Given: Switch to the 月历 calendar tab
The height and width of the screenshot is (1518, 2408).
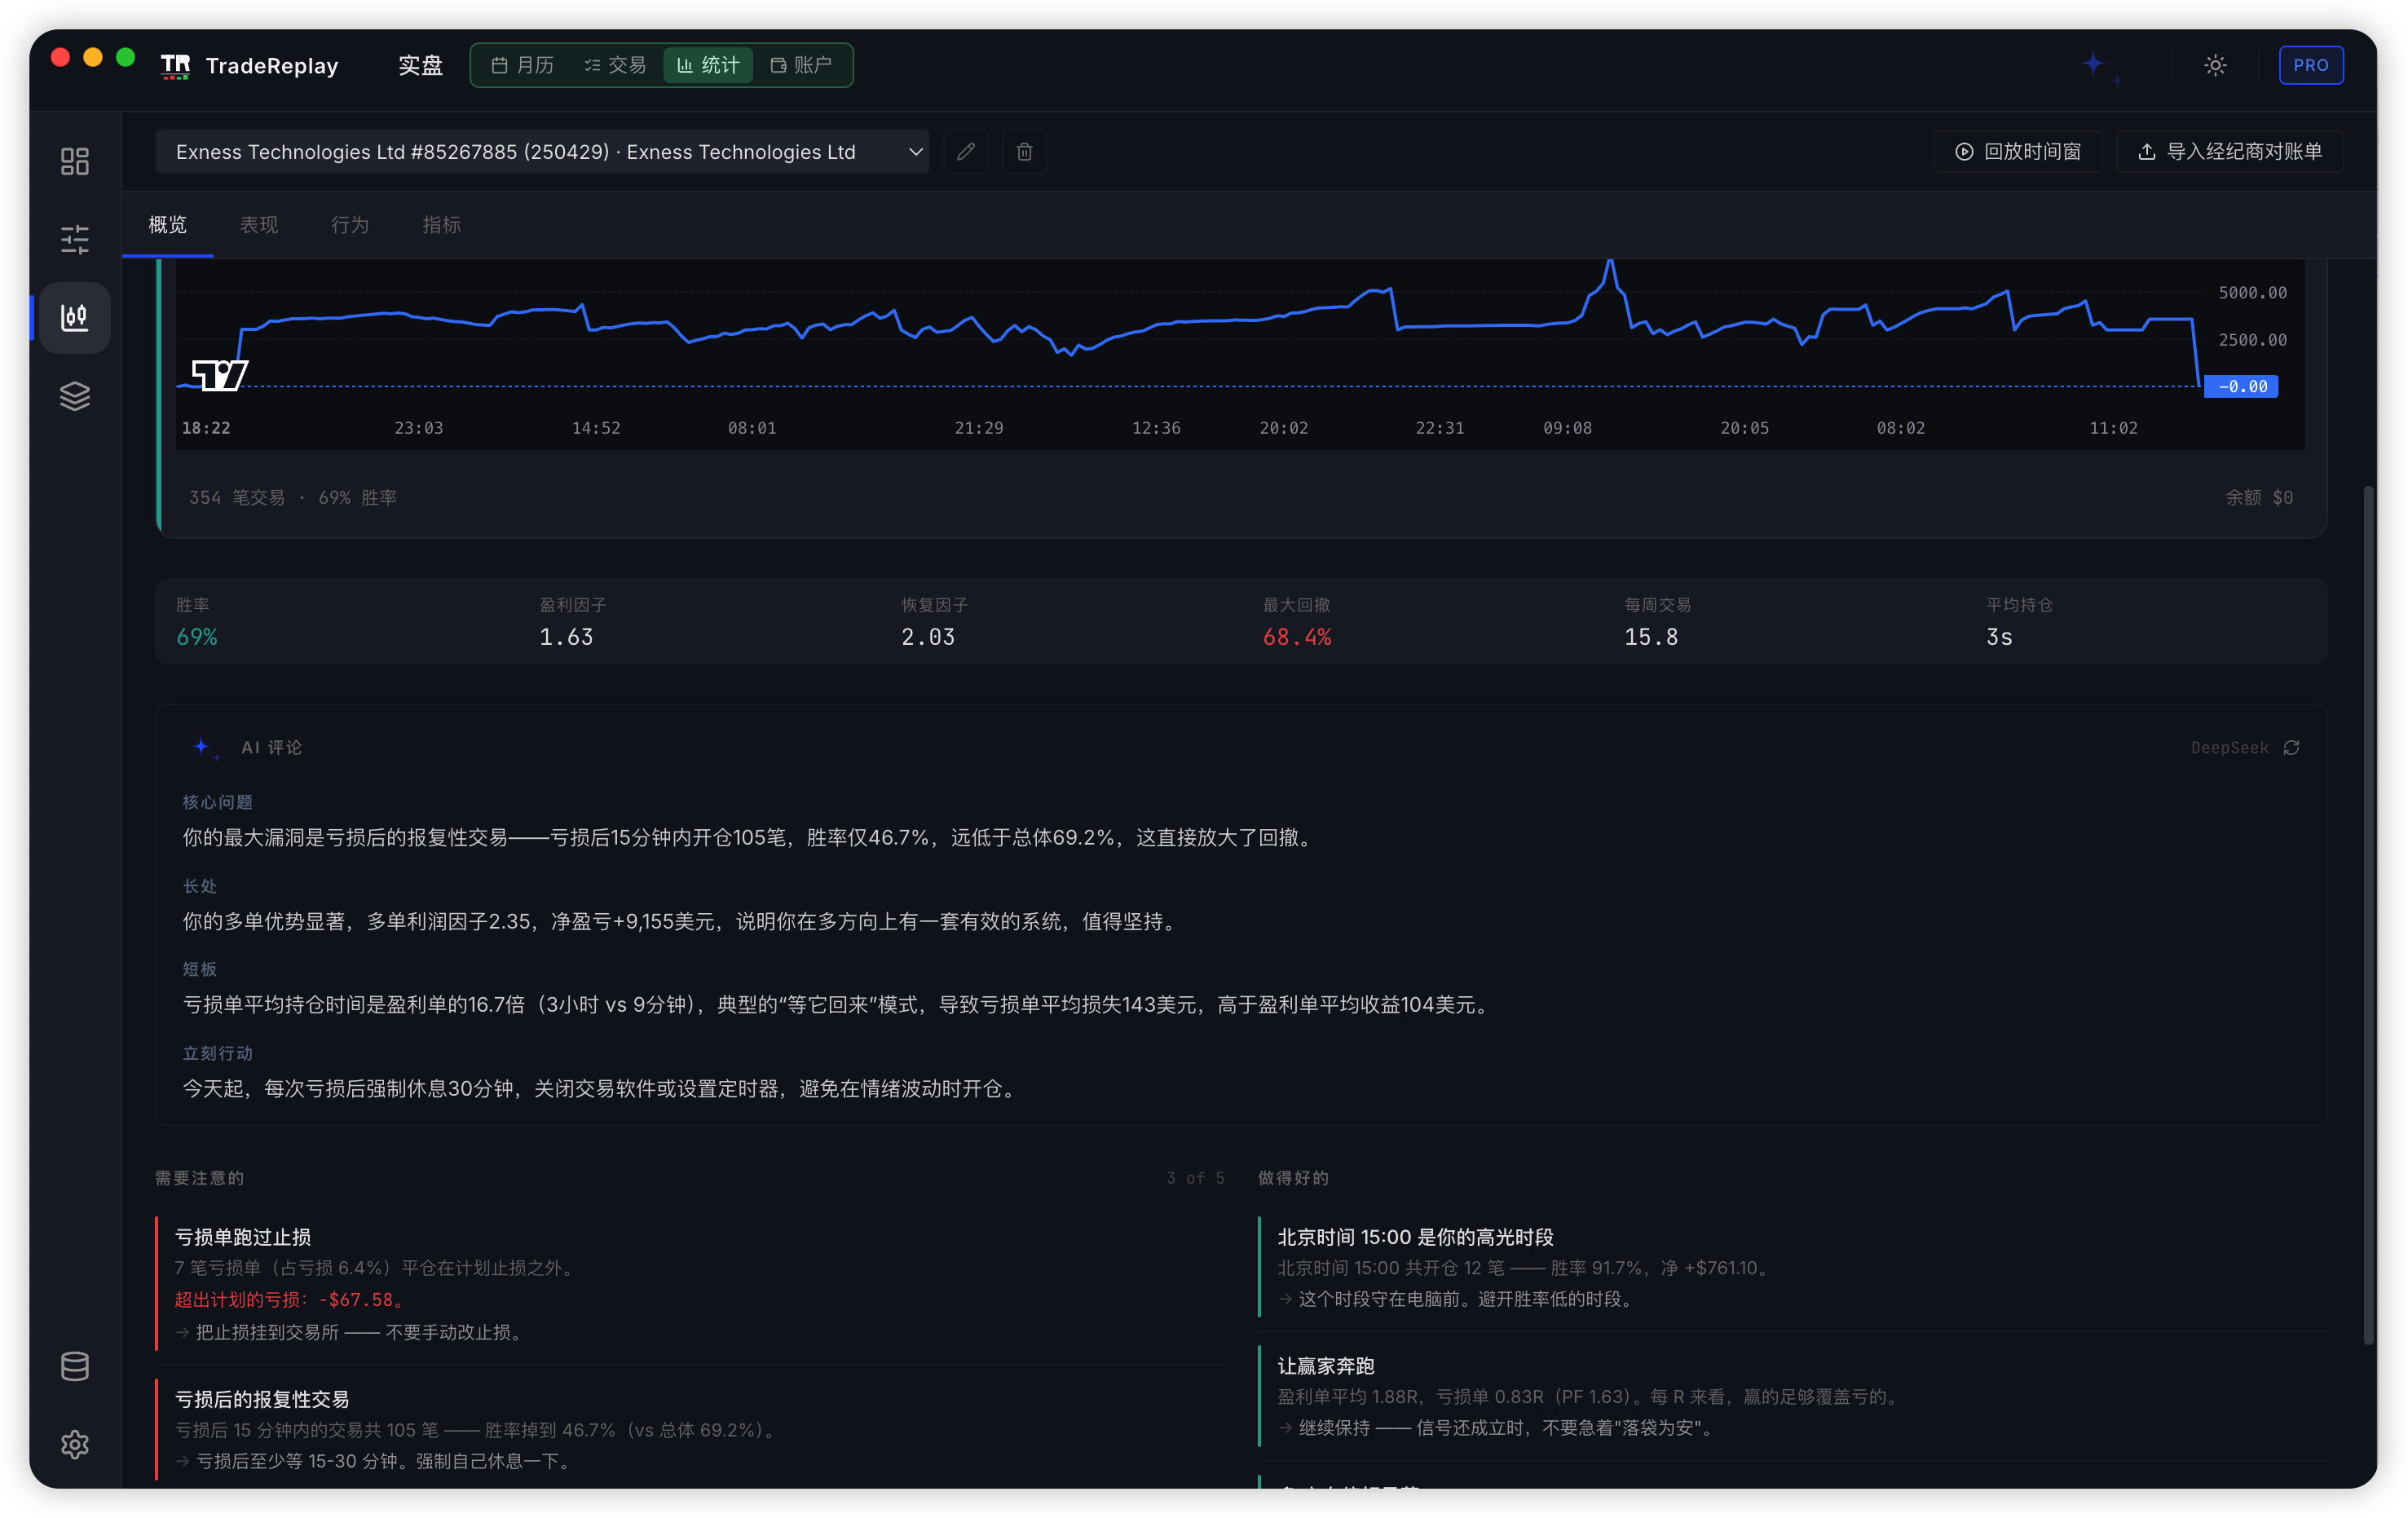Looking at the screenshot, I should pos(523,65).
